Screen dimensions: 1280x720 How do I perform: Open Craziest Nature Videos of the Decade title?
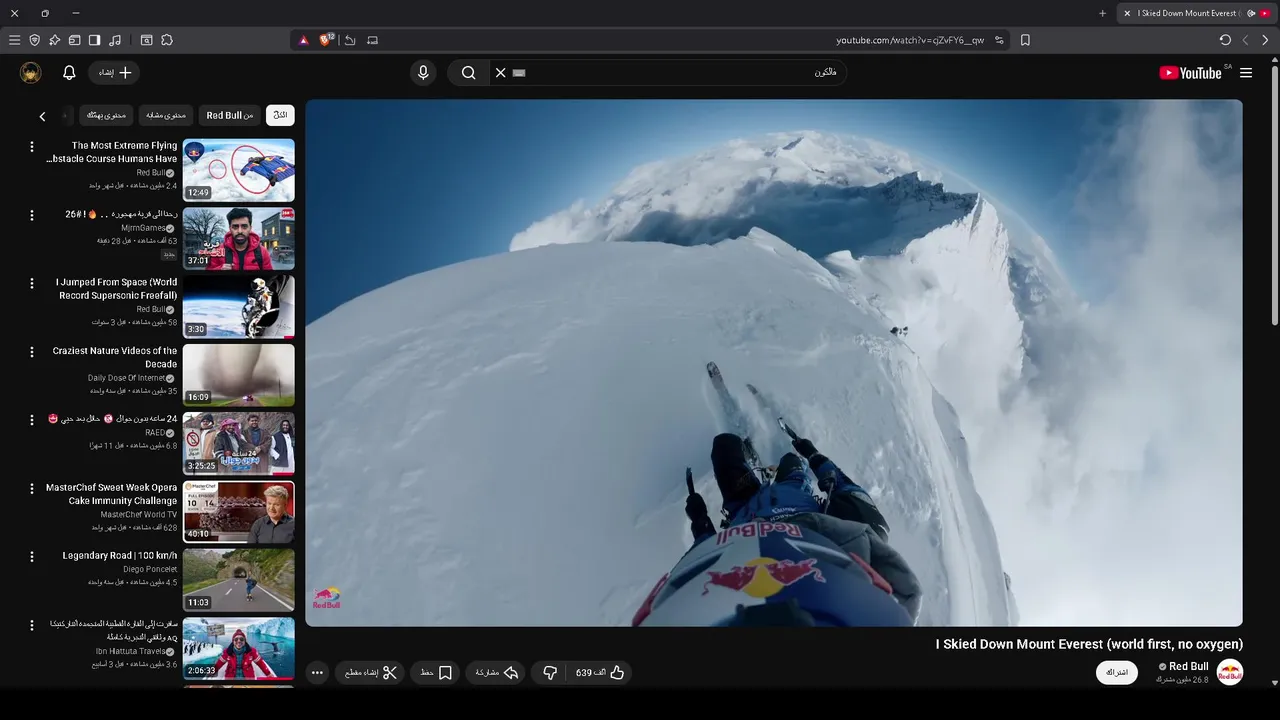pos(115,357)
